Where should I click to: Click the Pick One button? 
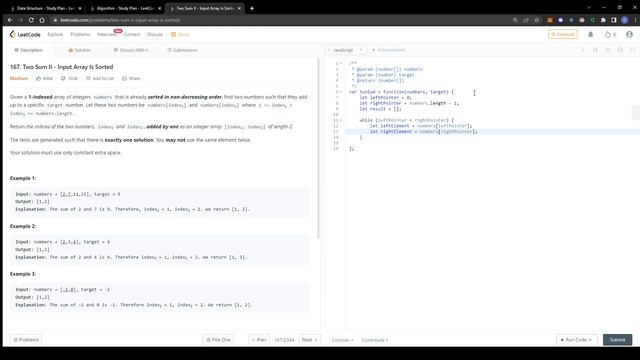tap(218, 340)
